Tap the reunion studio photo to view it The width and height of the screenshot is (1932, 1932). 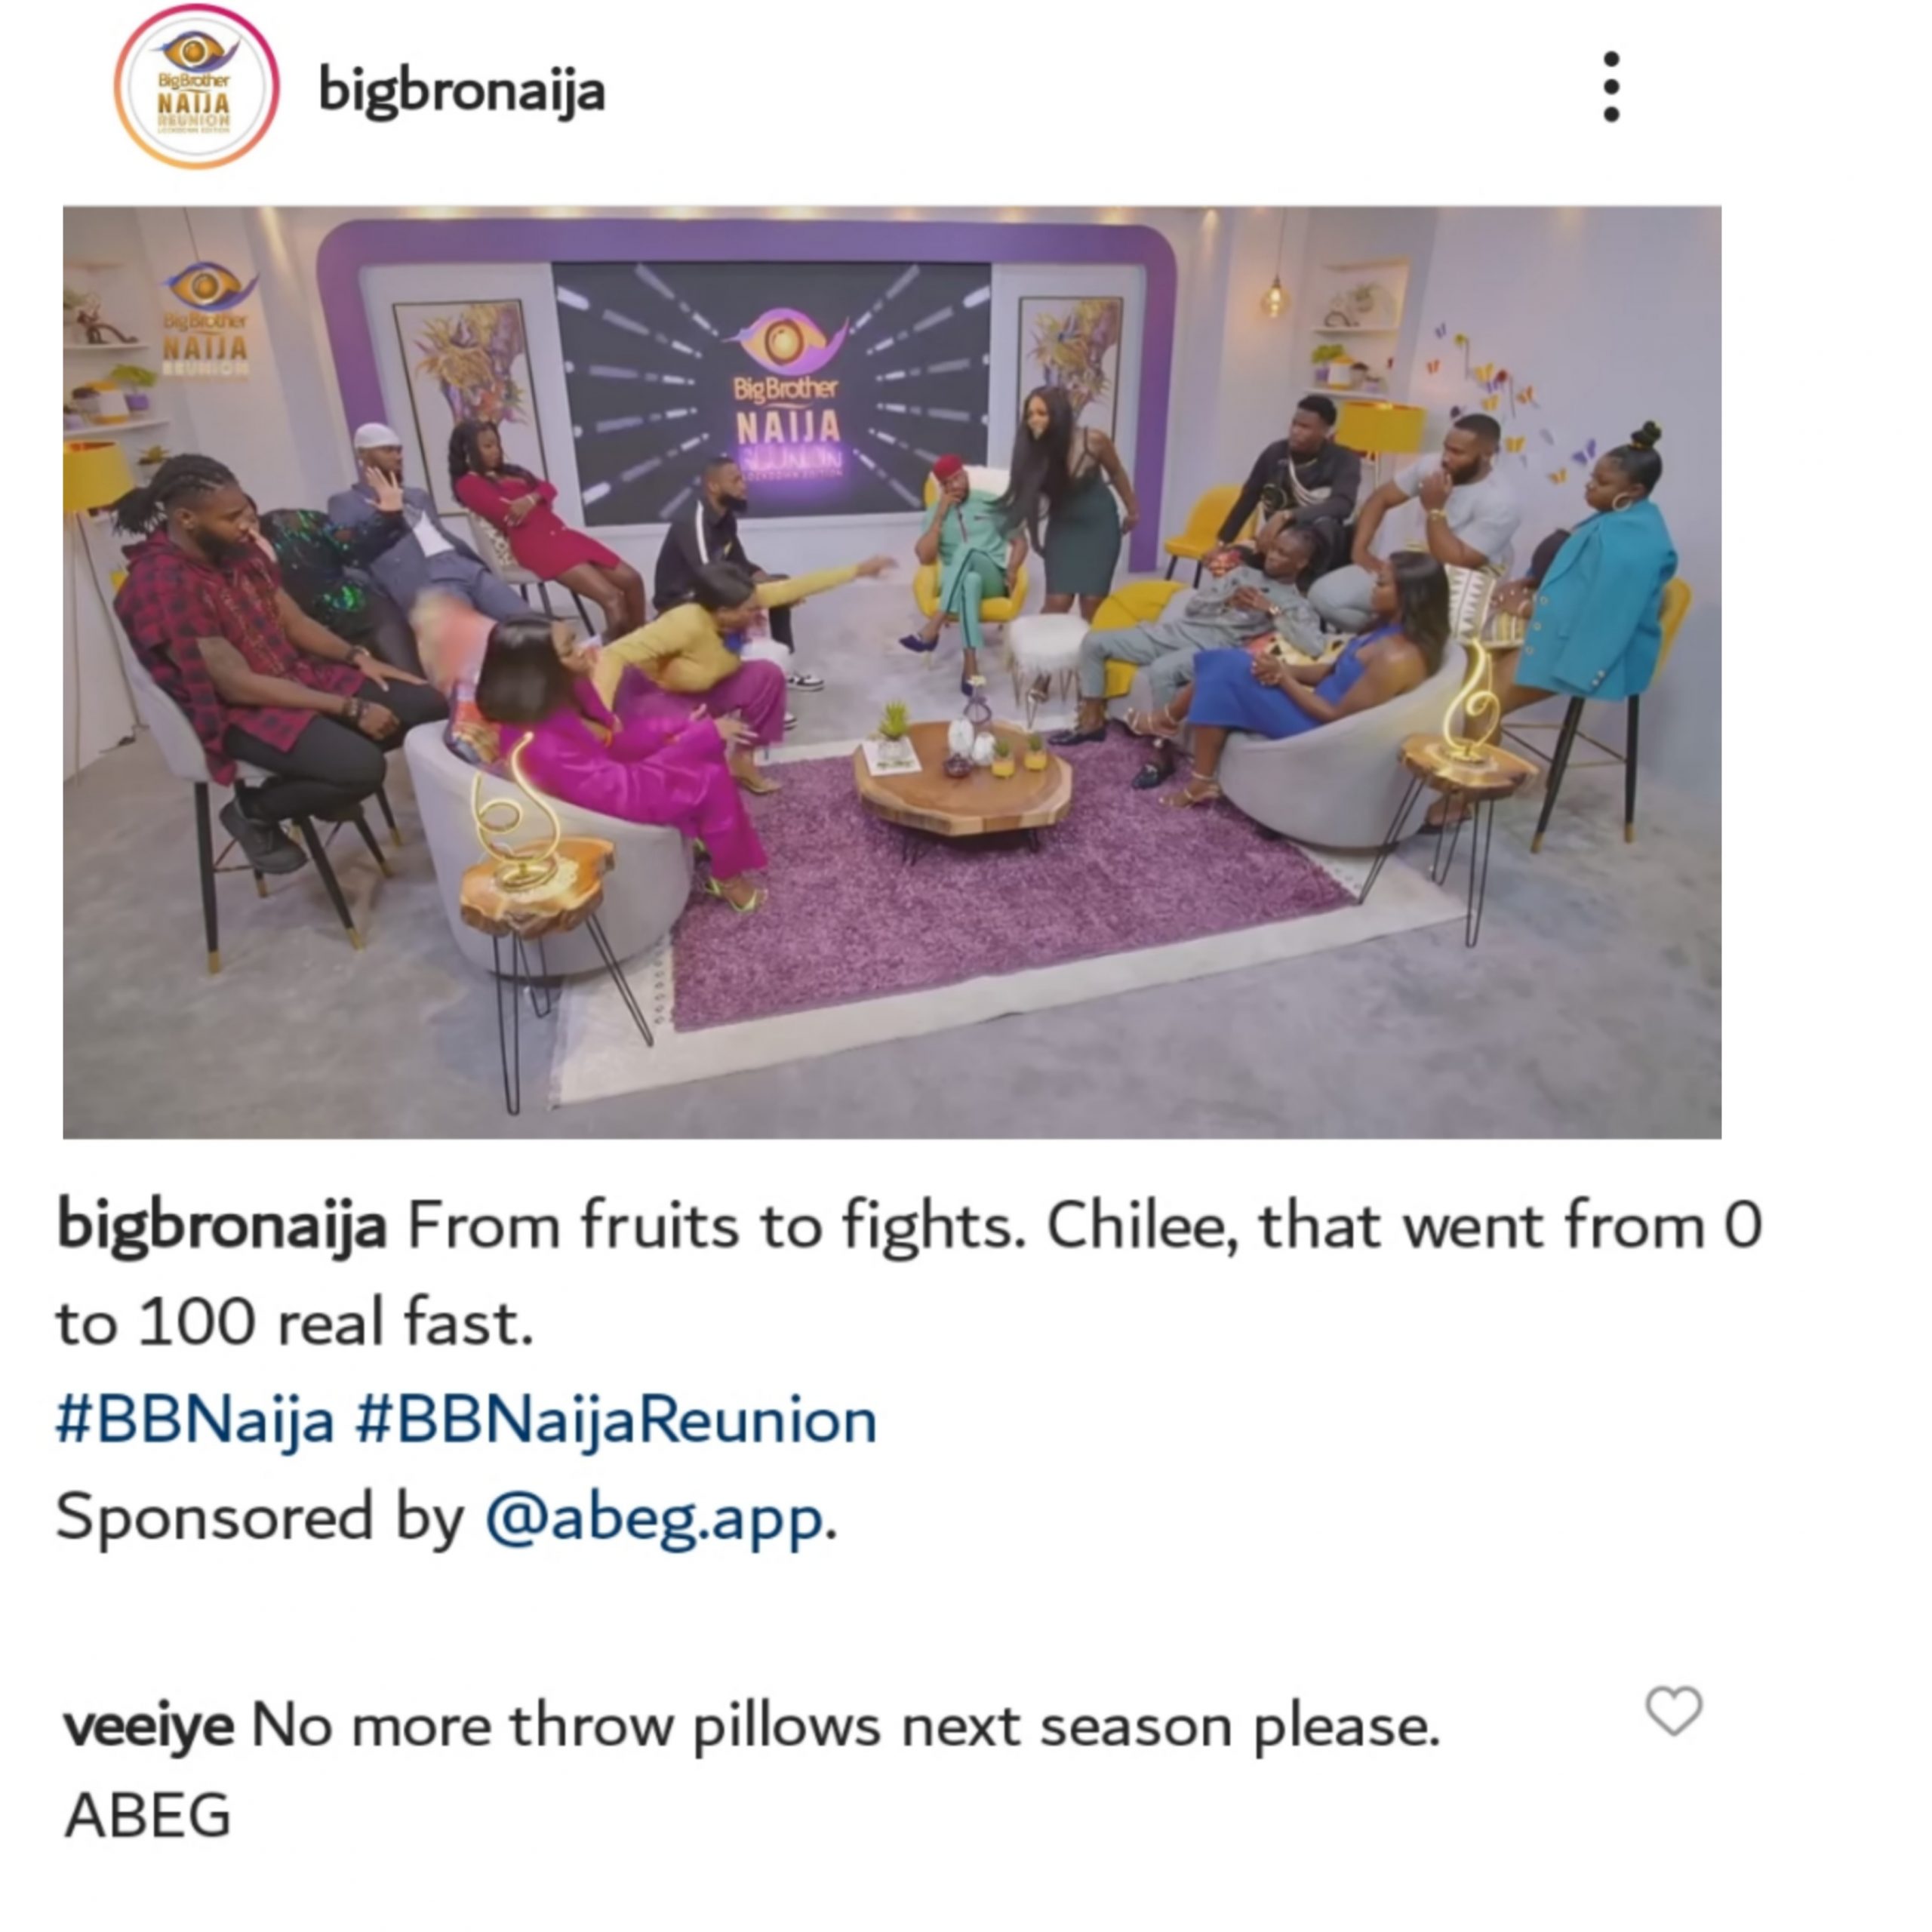click(x=892, y=672)
